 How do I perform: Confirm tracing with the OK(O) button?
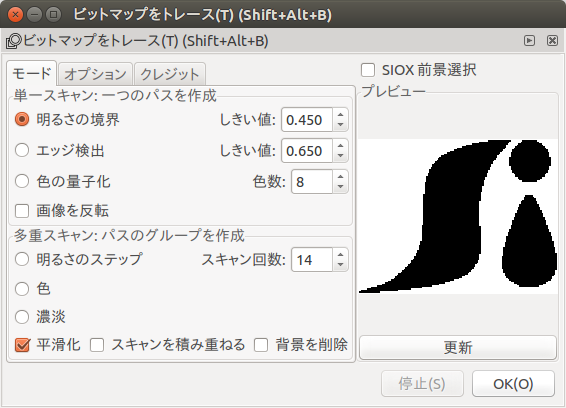513,384
